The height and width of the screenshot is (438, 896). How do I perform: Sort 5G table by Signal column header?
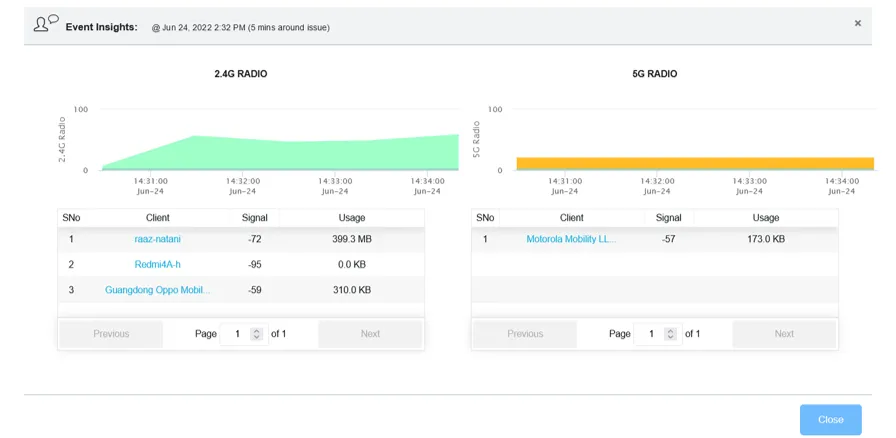[669, 218]
